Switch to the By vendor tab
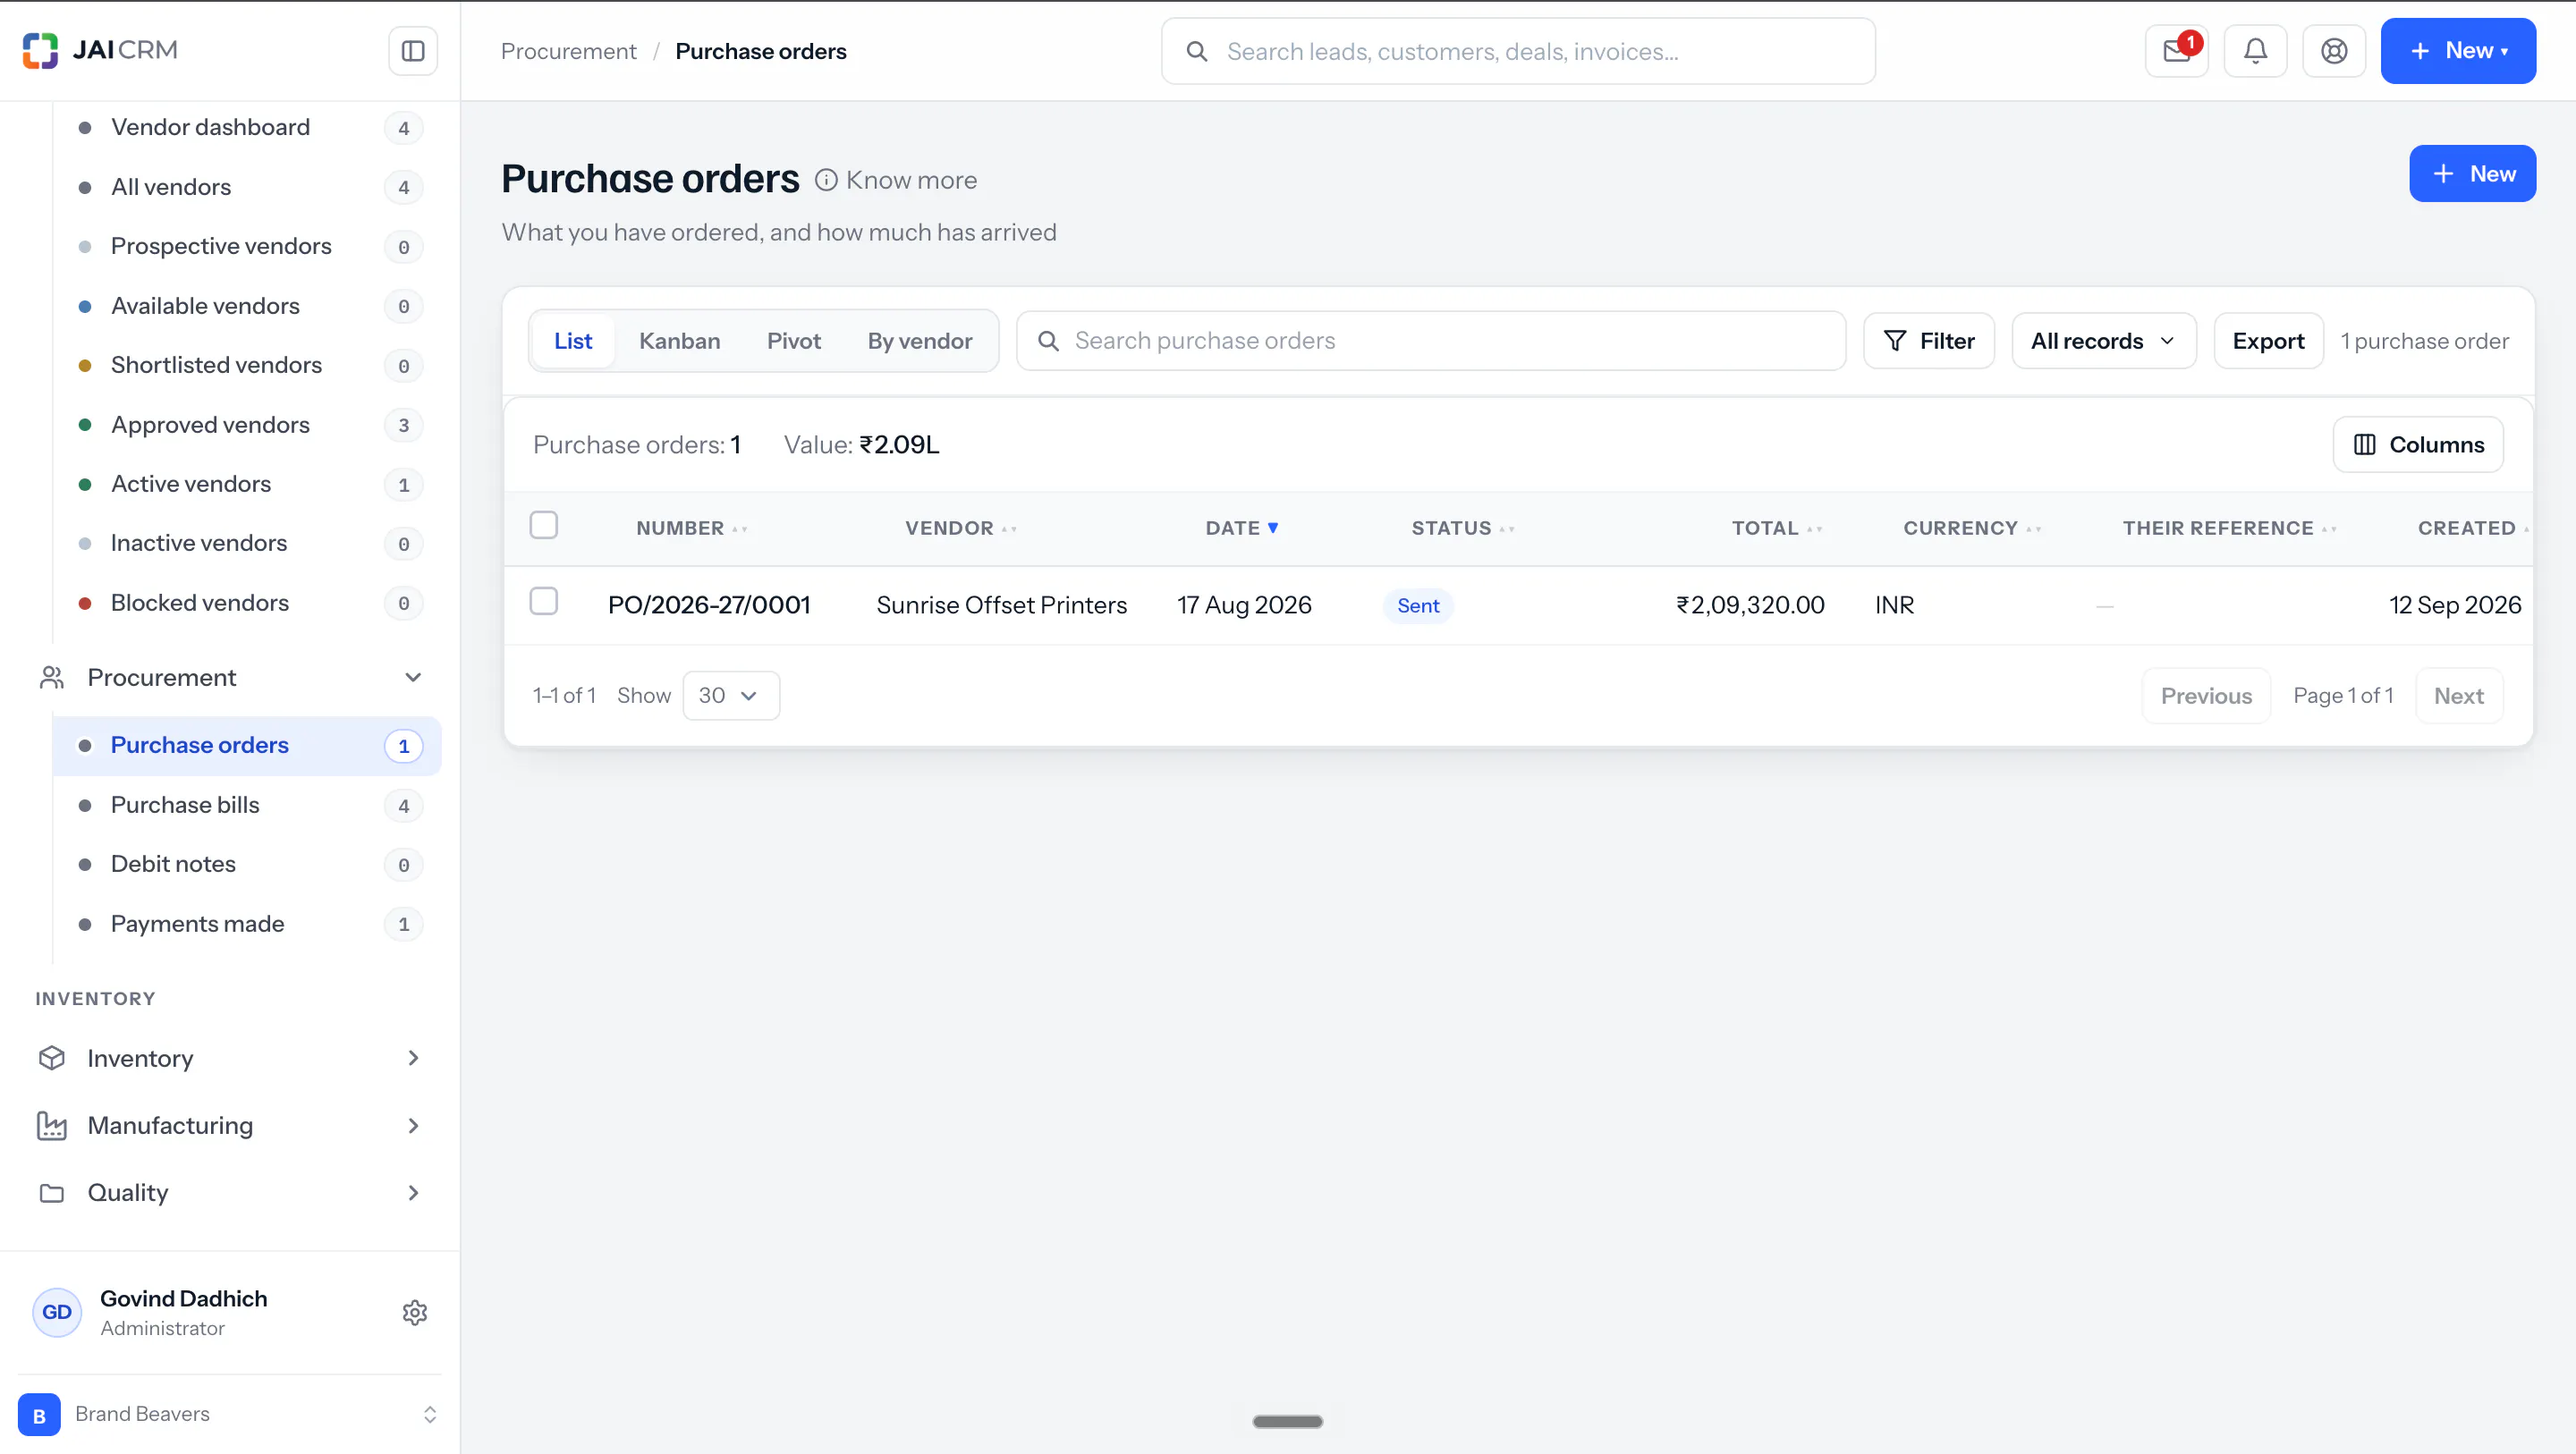Screen dimensions: 2576x1454 (919, 341)
